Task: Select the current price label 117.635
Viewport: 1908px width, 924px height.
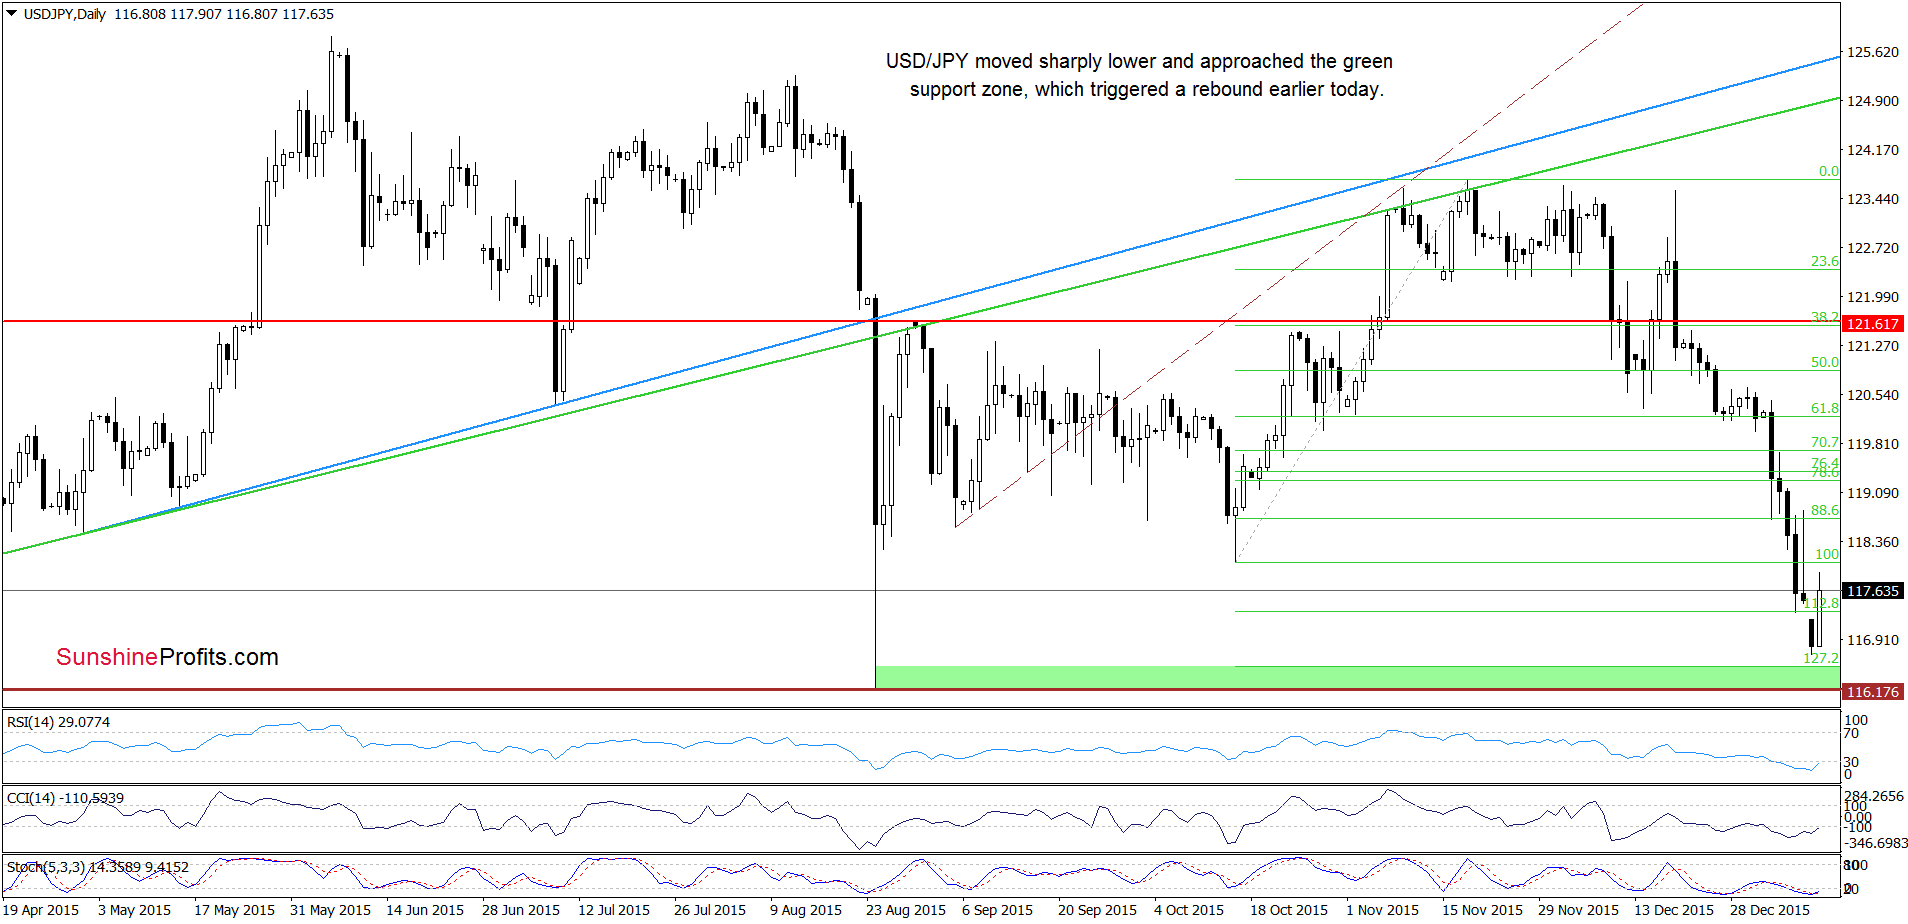Action: (x=1873, y=591)
